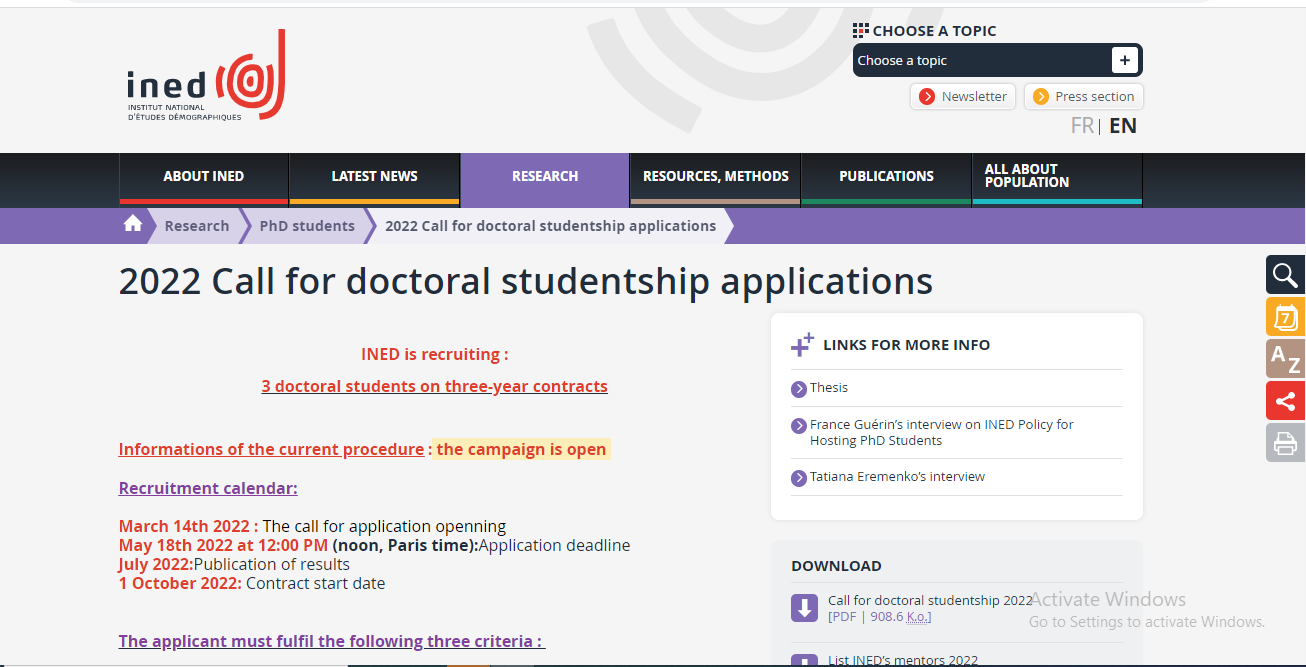
Task: Go to the Research breadcrumb
Action: pos(197,226)
